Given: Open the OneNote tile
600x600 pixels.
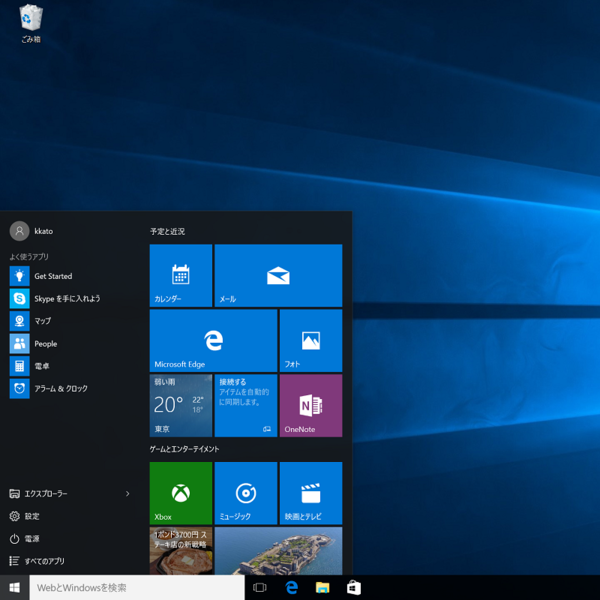Looking at the screenshot, I should [x=310, y=405].
